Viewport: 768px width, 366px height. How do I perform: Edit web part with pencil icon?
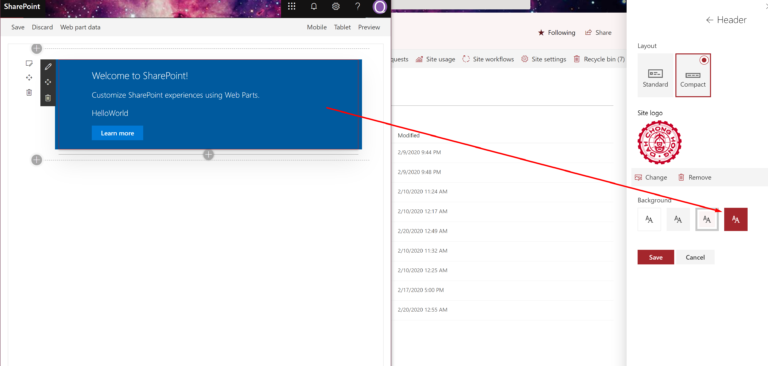pos(48,67)
